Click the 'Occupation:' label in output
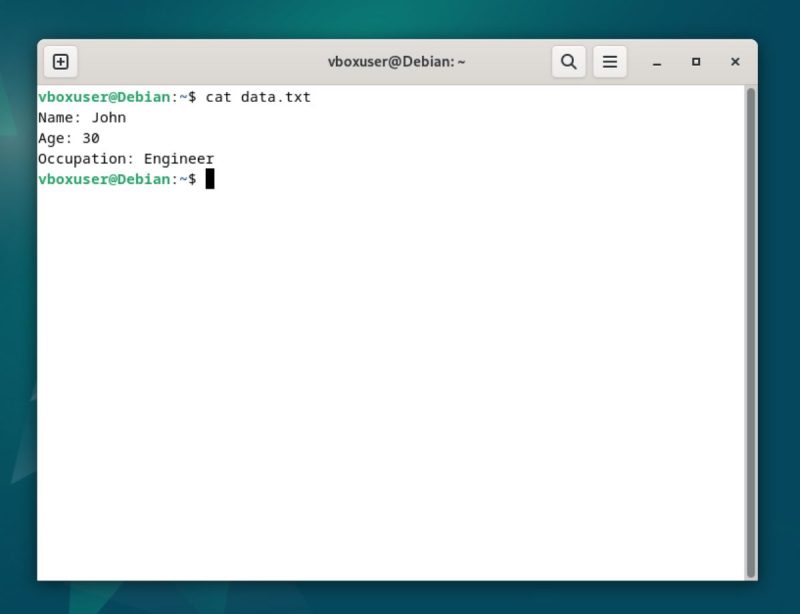The height and width of the screenshot is (614, 800). tap(86, 159)
